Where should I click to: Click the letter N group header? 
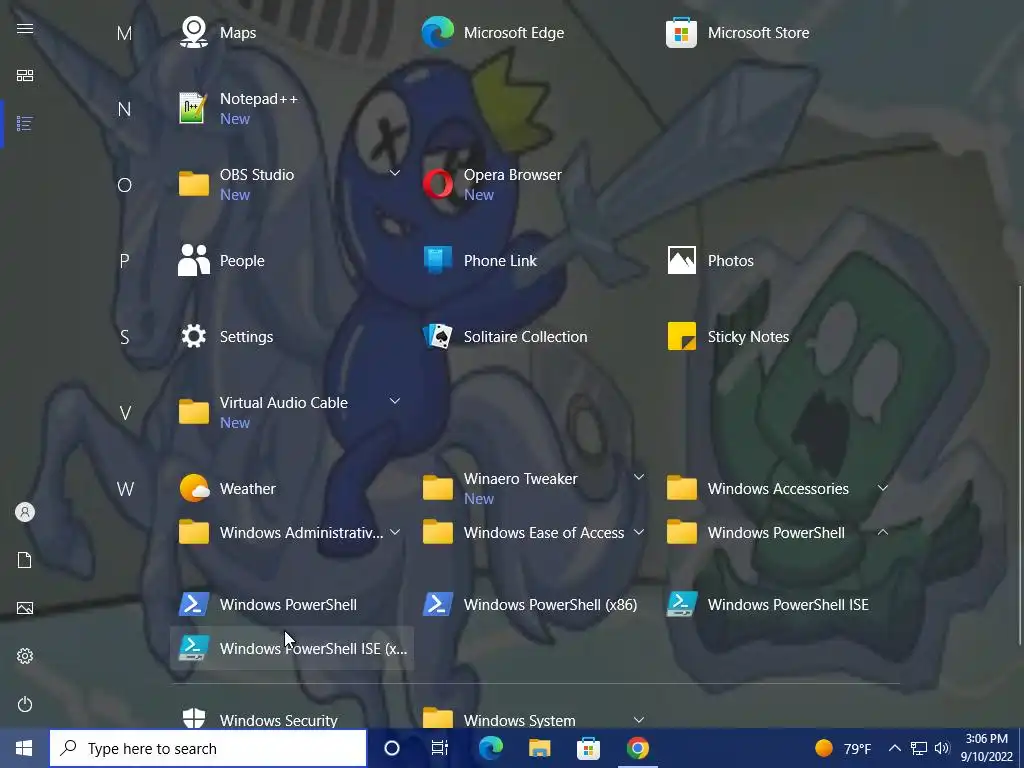[124, 109]
